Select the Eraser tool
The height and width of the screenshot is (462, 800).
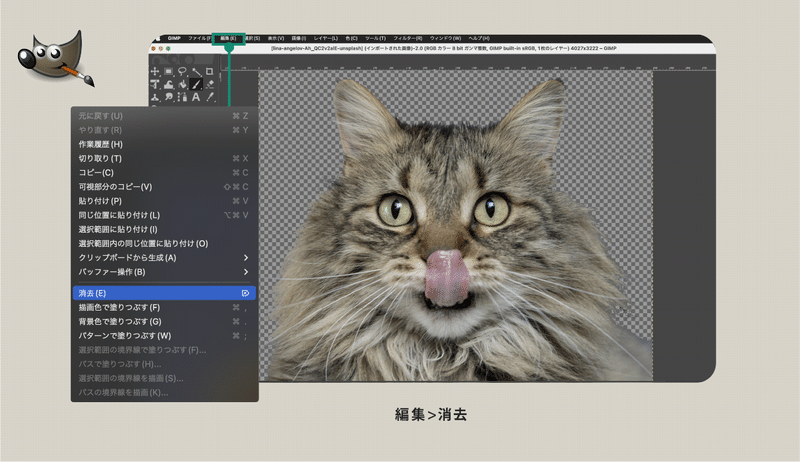coord(209,84)
